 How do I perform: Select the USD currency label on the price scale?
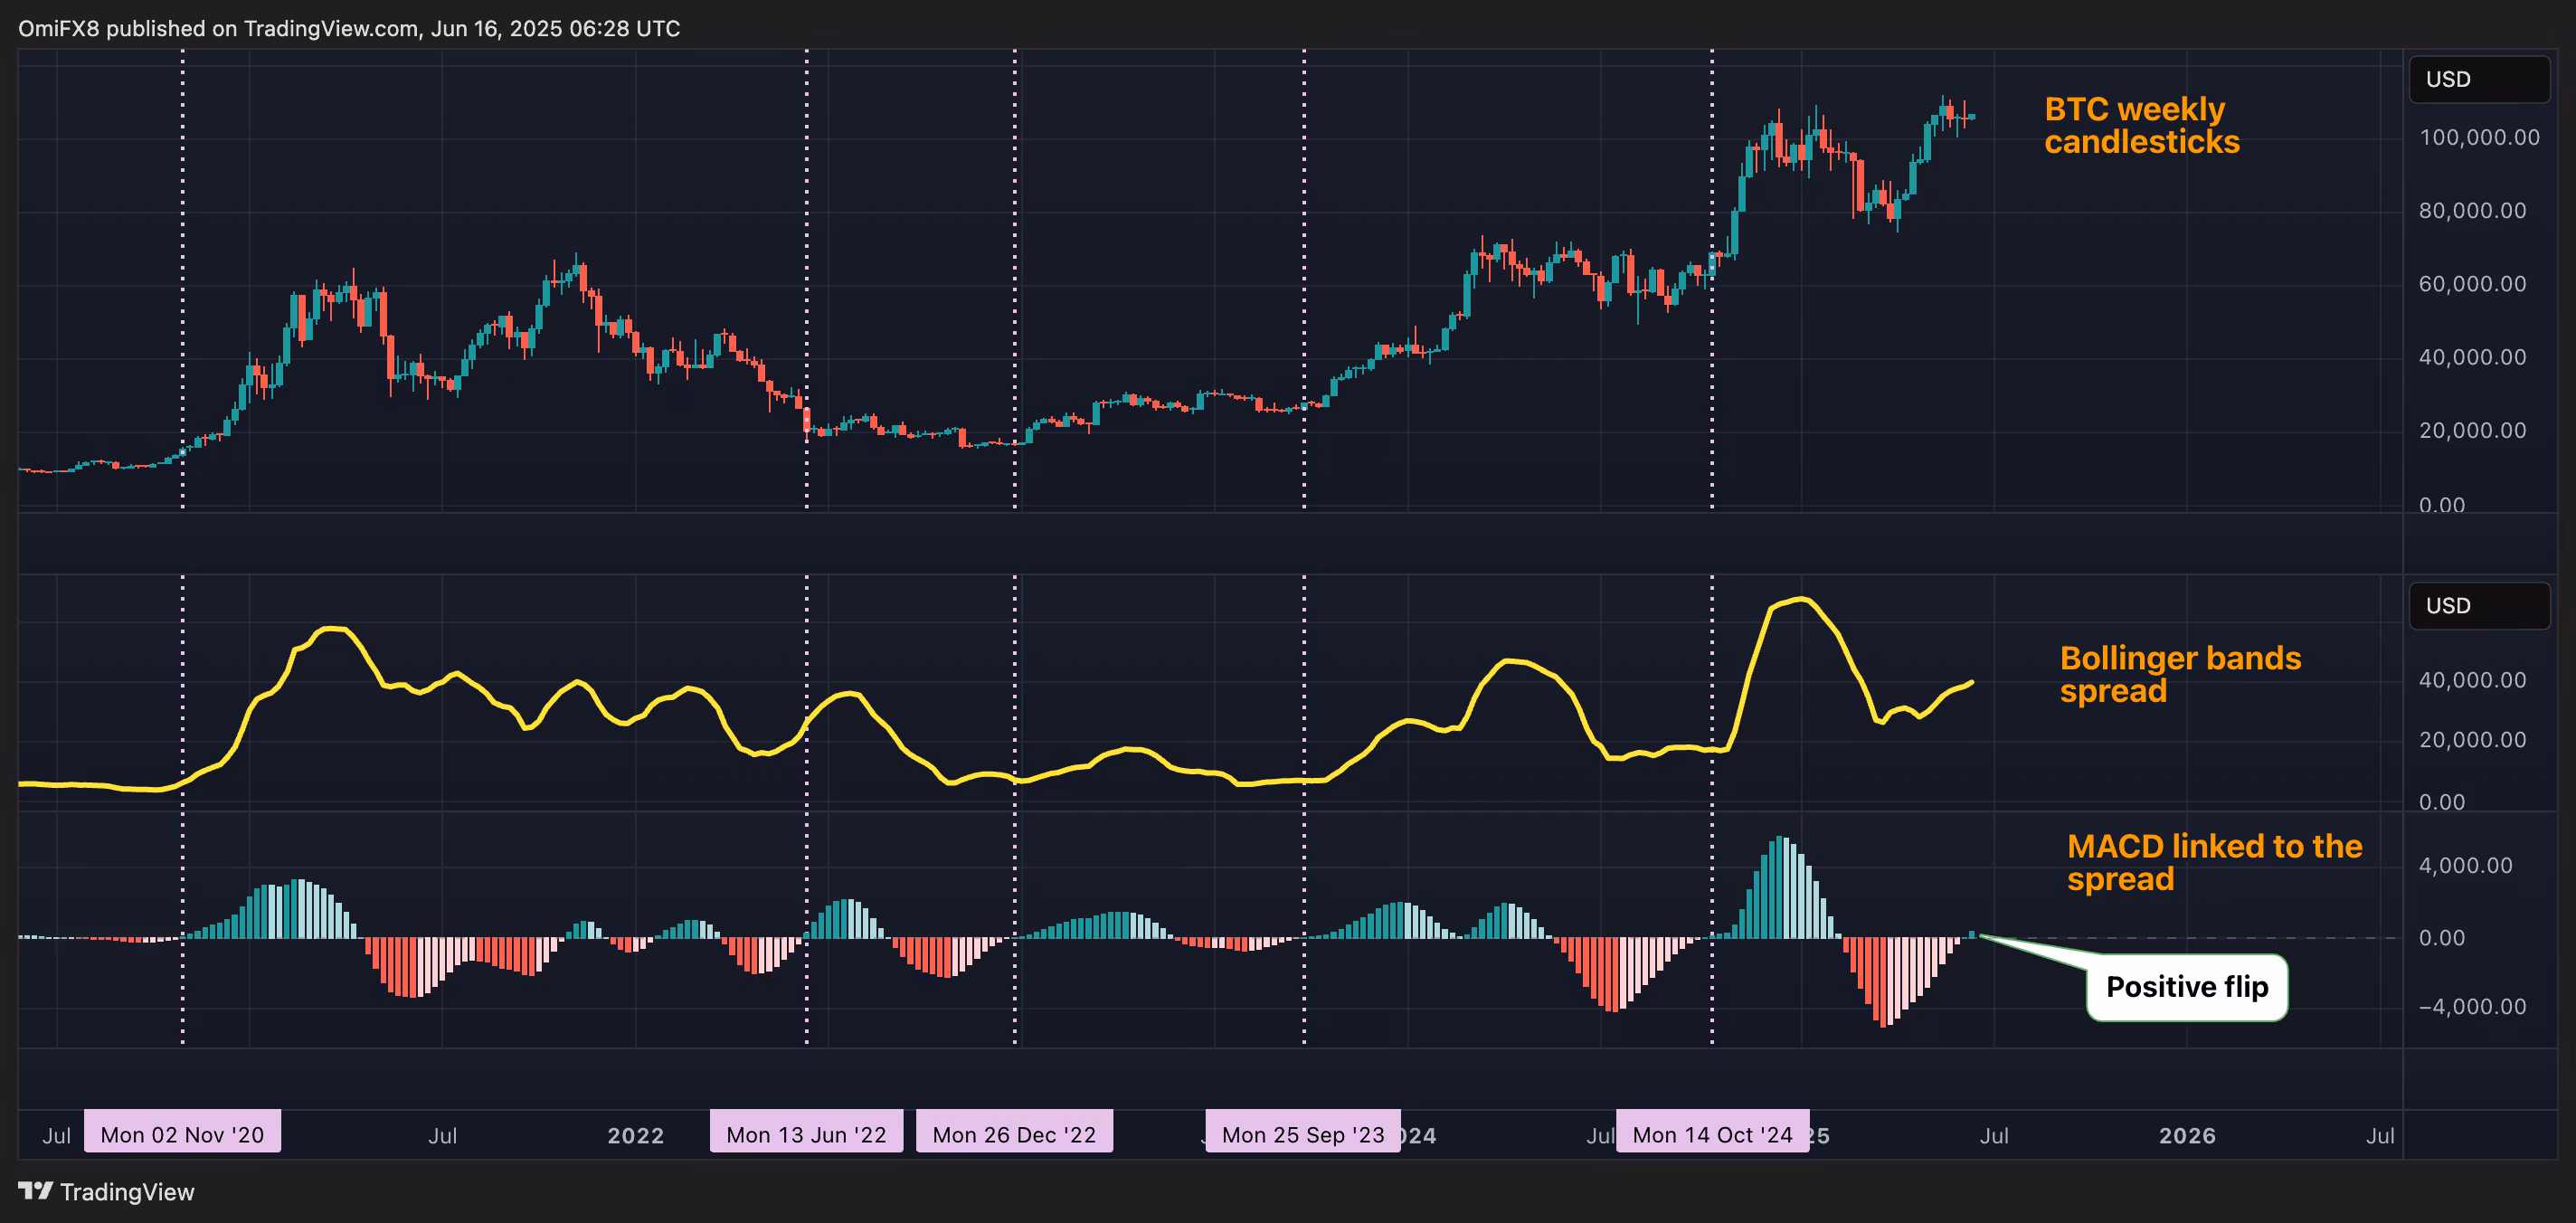(2478, 80)
